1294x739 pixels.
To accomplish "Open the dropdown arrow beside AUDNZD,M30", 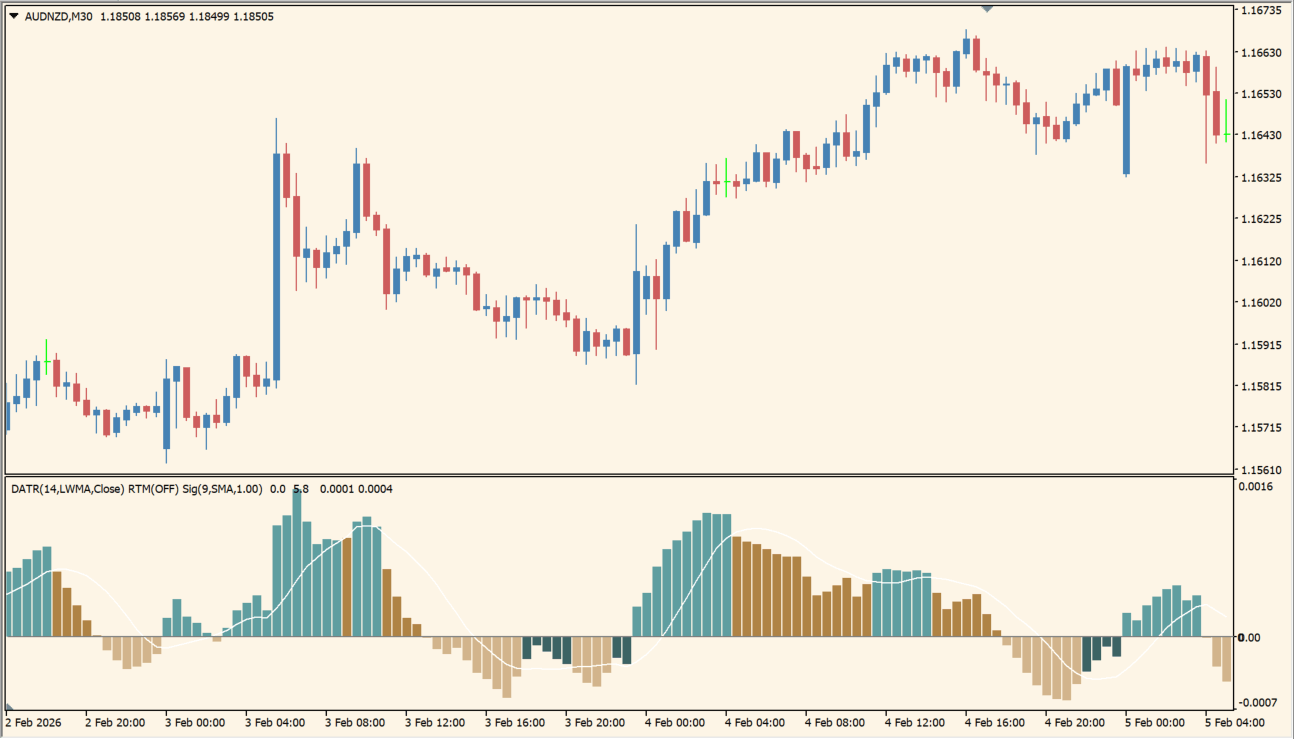I will coord(13,16).
